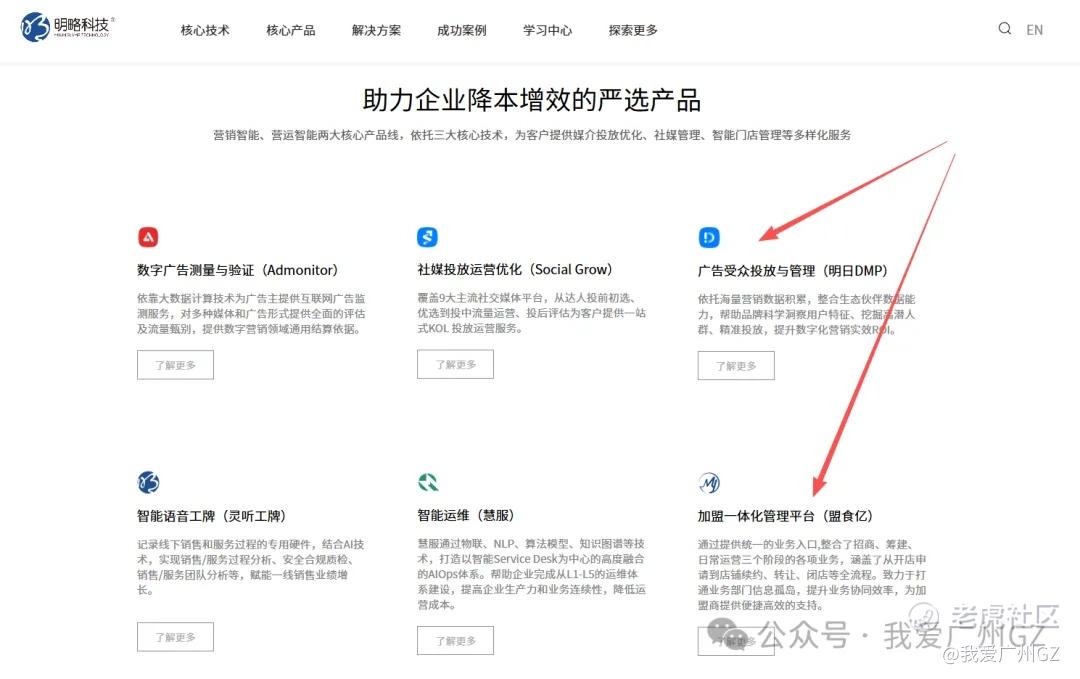
Task: Click Social Grow description starting 覆盖9大主流
Action: pyautogui.click(x=532, y=313)
